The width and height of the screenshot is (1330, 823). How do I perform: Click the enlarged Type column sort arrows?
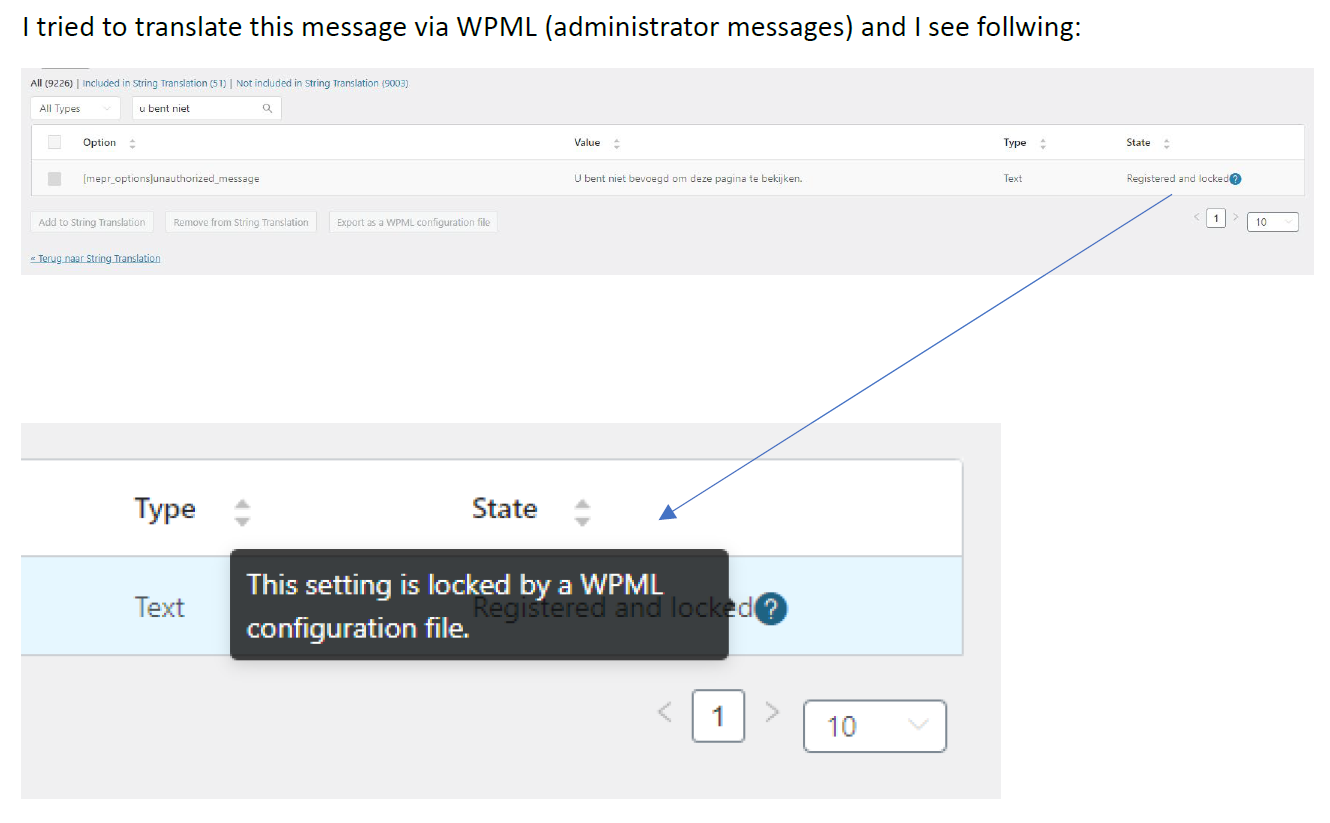click(241, 512)
